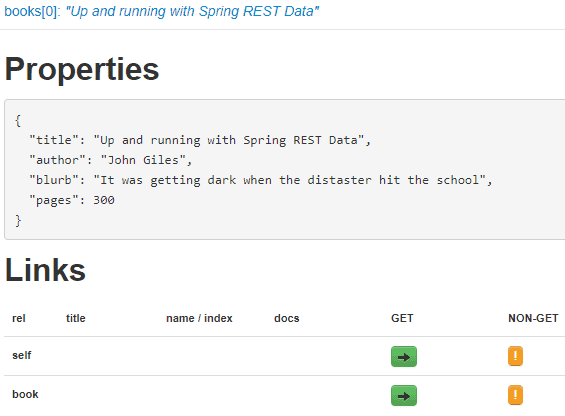Click the Properties heading
This screenshot has height=416, width=565.
point(82,69)
